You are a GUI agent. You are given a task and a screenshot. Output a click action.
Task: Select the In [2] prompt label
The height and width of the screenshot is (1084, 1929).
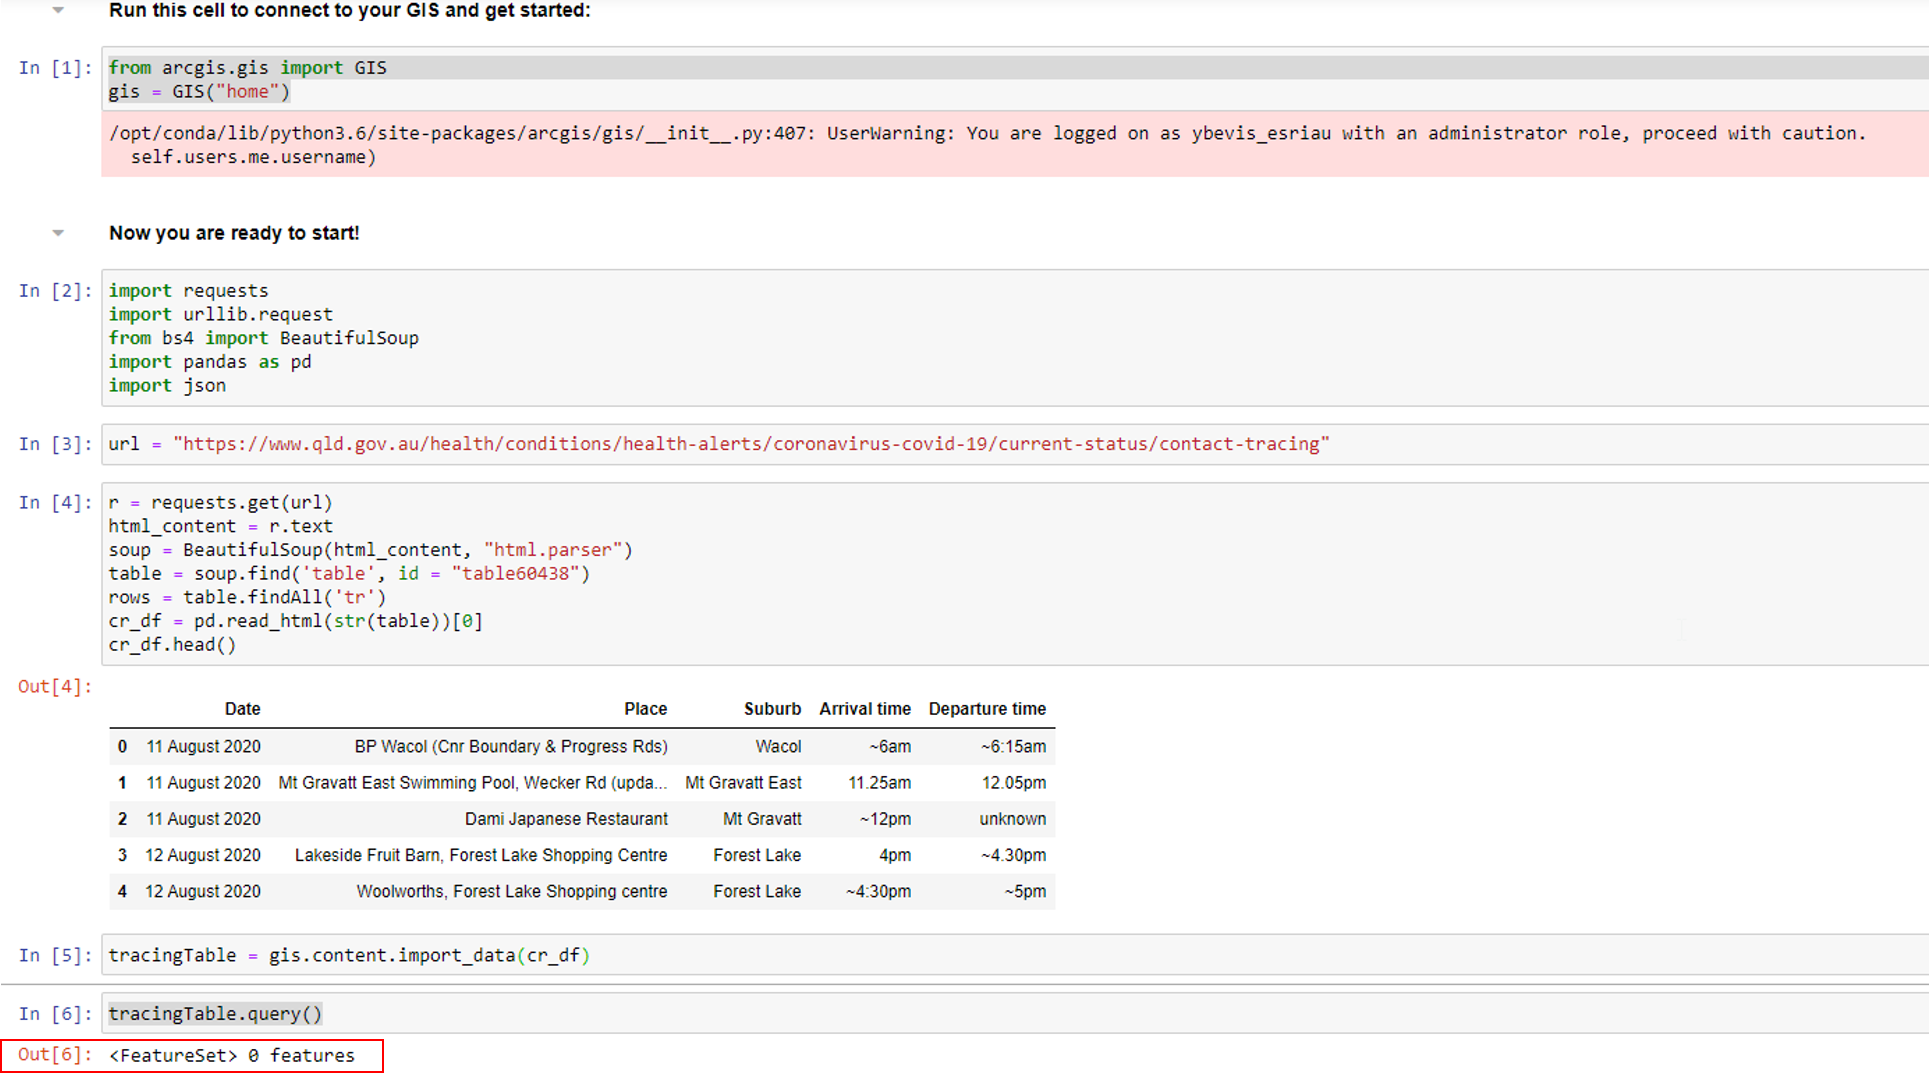pyautogui.click(x=55, y=291)
